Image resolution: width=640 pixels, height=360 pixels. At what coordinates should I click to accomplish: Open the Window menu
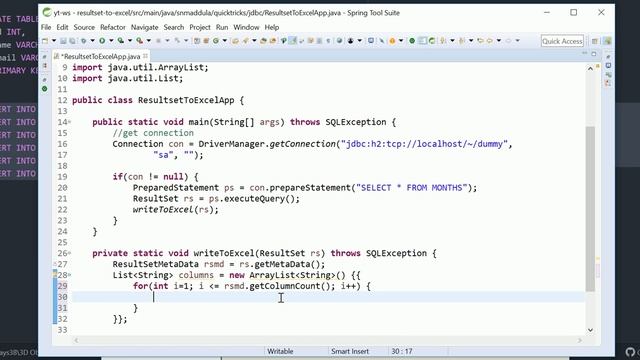[246, 27]
